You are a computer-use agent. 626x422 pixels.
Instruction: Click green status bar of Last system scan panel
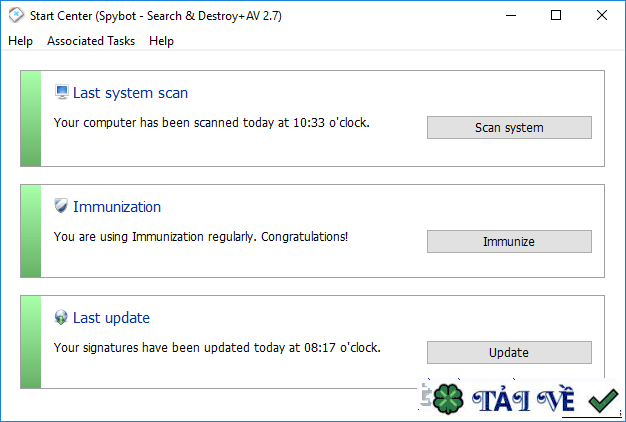click(x=31, y=118)
